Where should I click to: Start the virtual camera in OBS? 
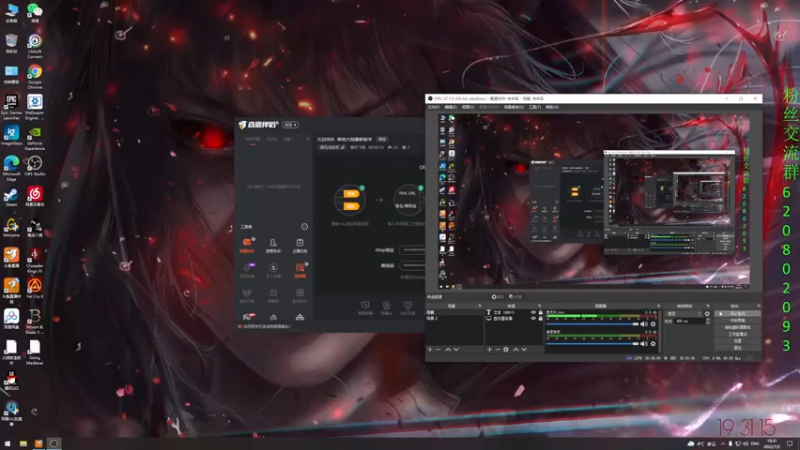pyautogui.click(x=738, y=327)
